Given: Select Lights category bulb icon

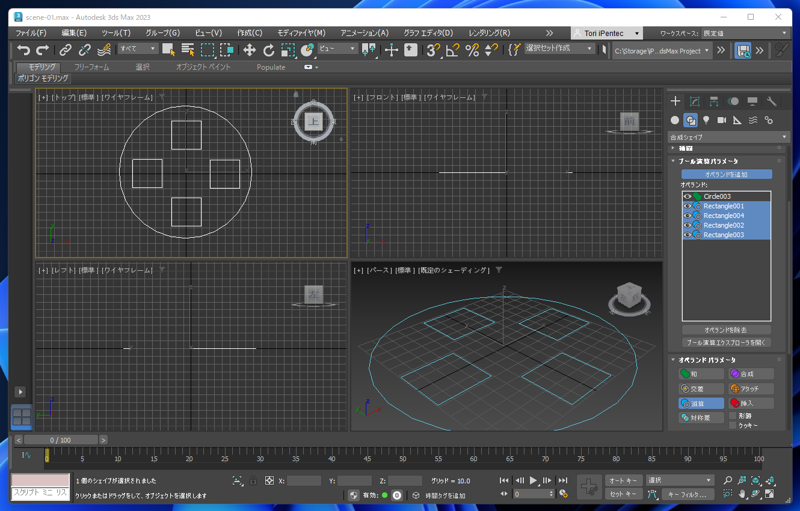Looking at the screenshot, I should tap(706, 120).
